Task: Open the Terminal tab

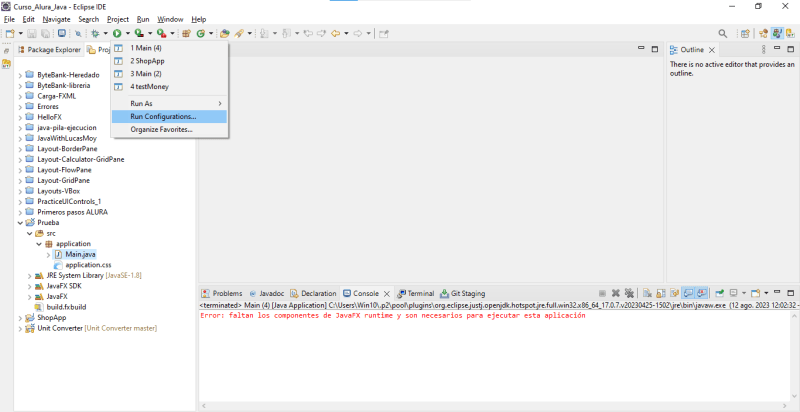Action: click(x=416, y=293)
